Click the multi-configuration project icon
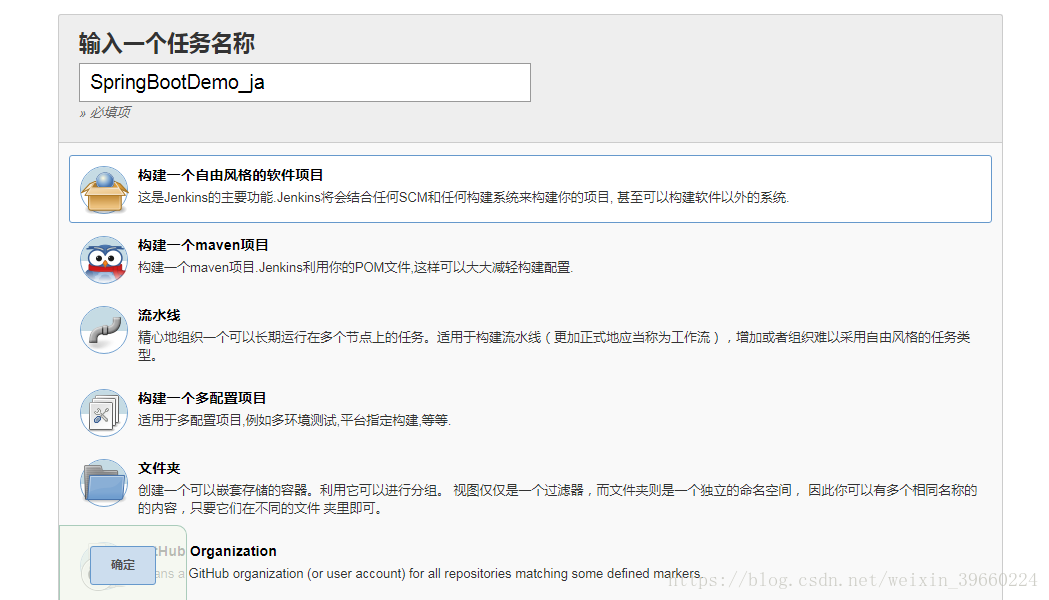1049x600 pixels. pyautogui.click(x=104, y=413)
